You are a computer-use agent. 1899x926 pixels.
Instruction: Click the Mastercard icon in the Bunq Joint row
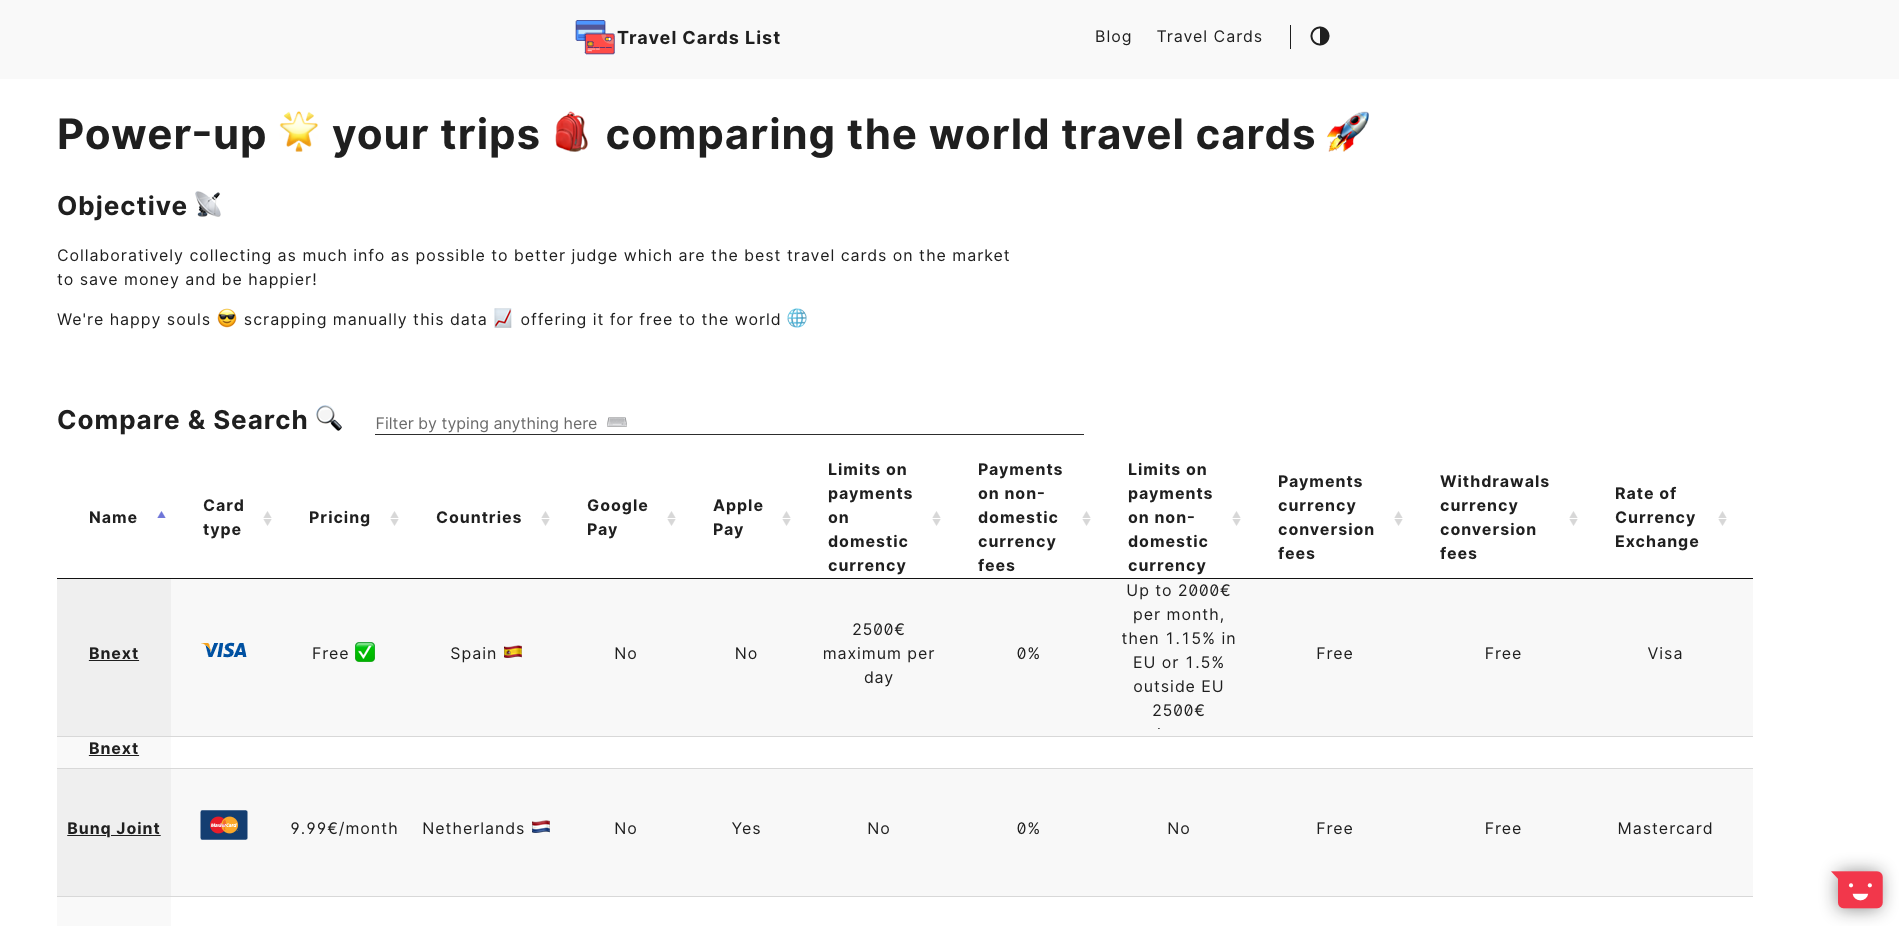click(x=224, y=824)
